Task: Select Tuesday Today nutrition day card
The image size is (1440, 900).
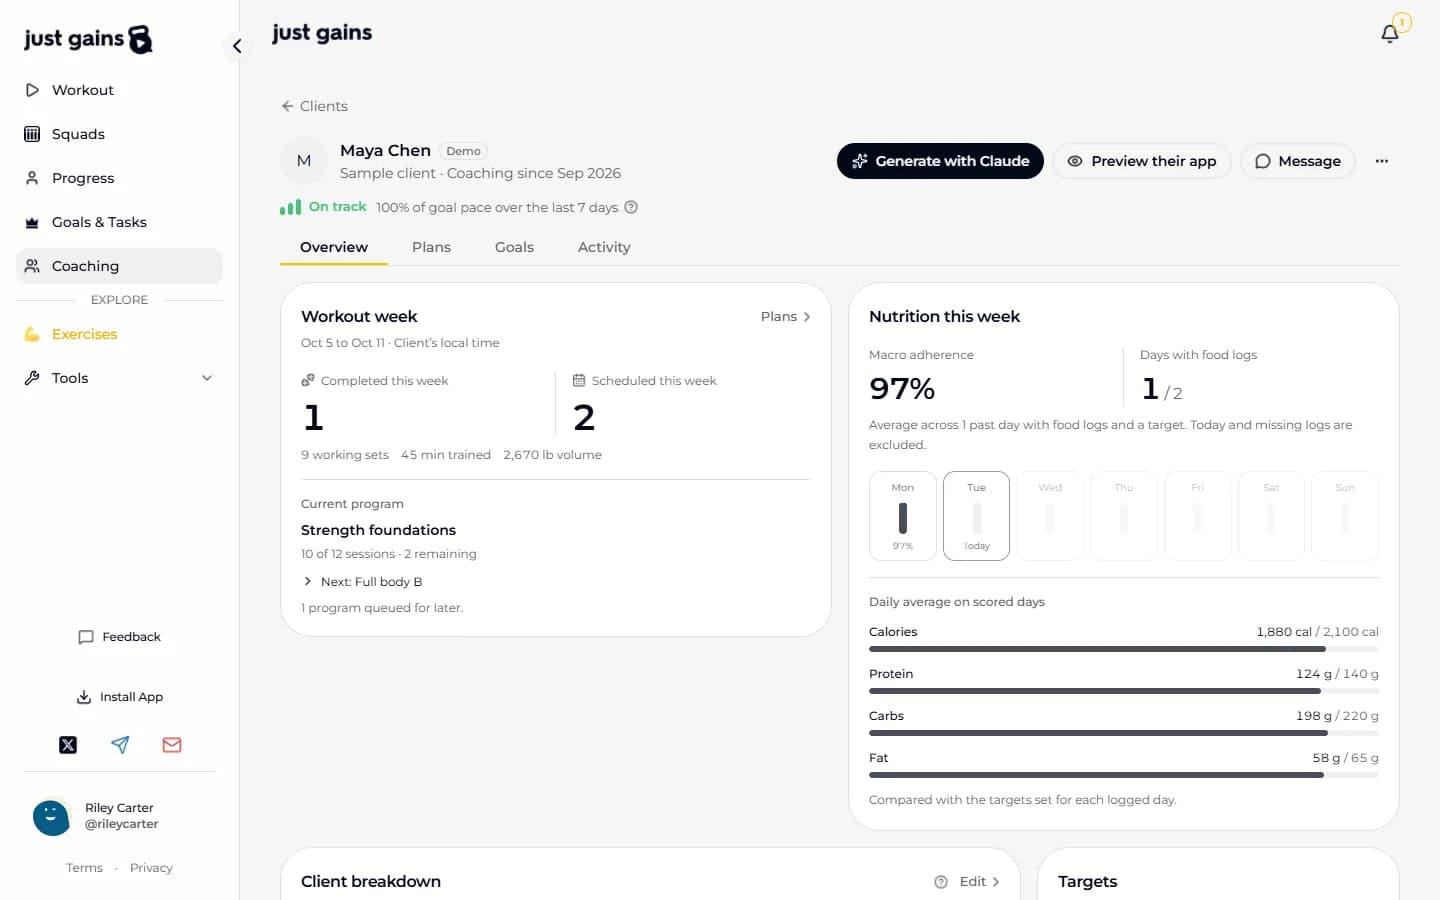Action: [x=977, y=516]
